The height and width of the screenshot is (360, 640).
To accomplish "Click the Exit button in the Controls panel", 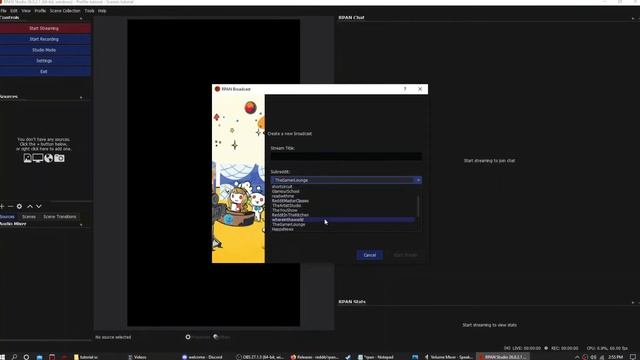I will [44, 71].
